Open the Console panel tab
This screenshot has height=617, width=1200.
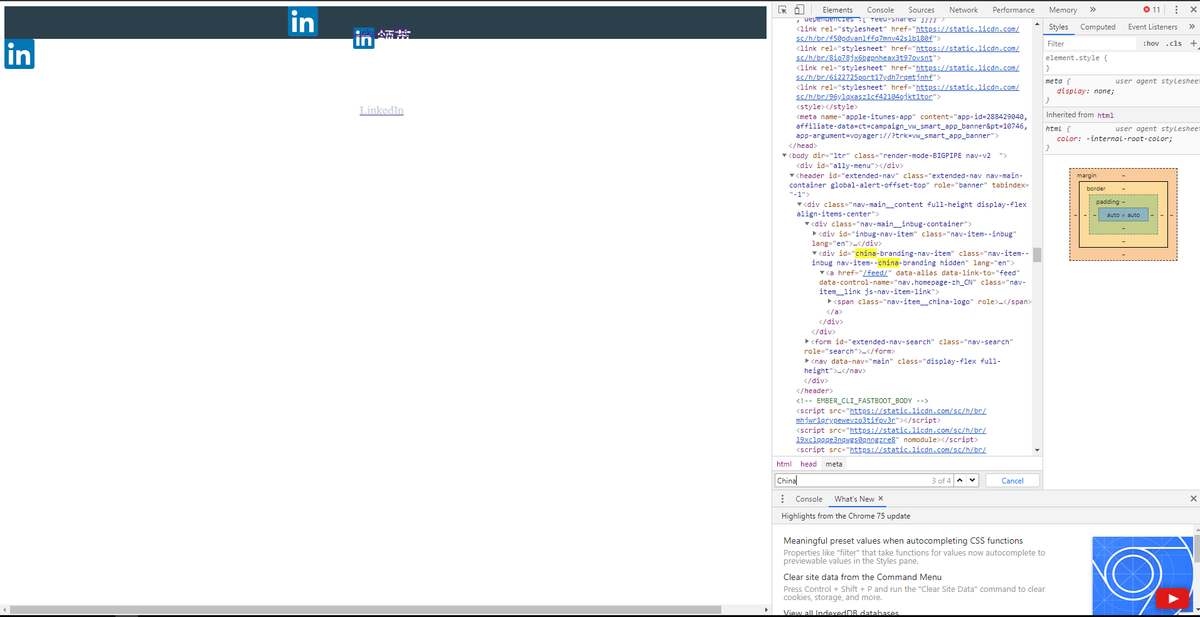tap(880, 9)
